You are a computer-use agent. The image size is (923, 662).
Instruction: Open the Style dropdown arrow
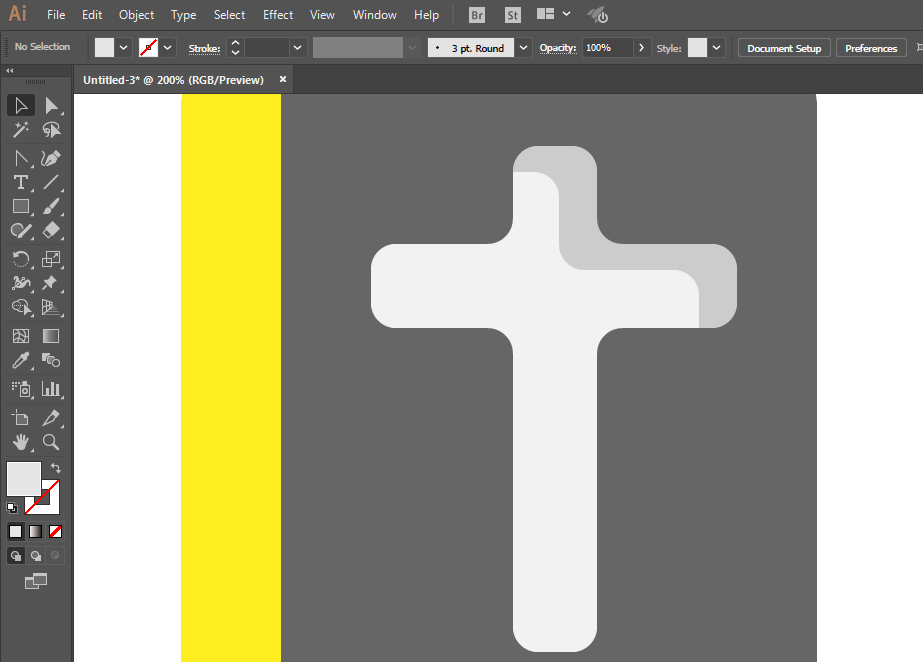point(716,48)
